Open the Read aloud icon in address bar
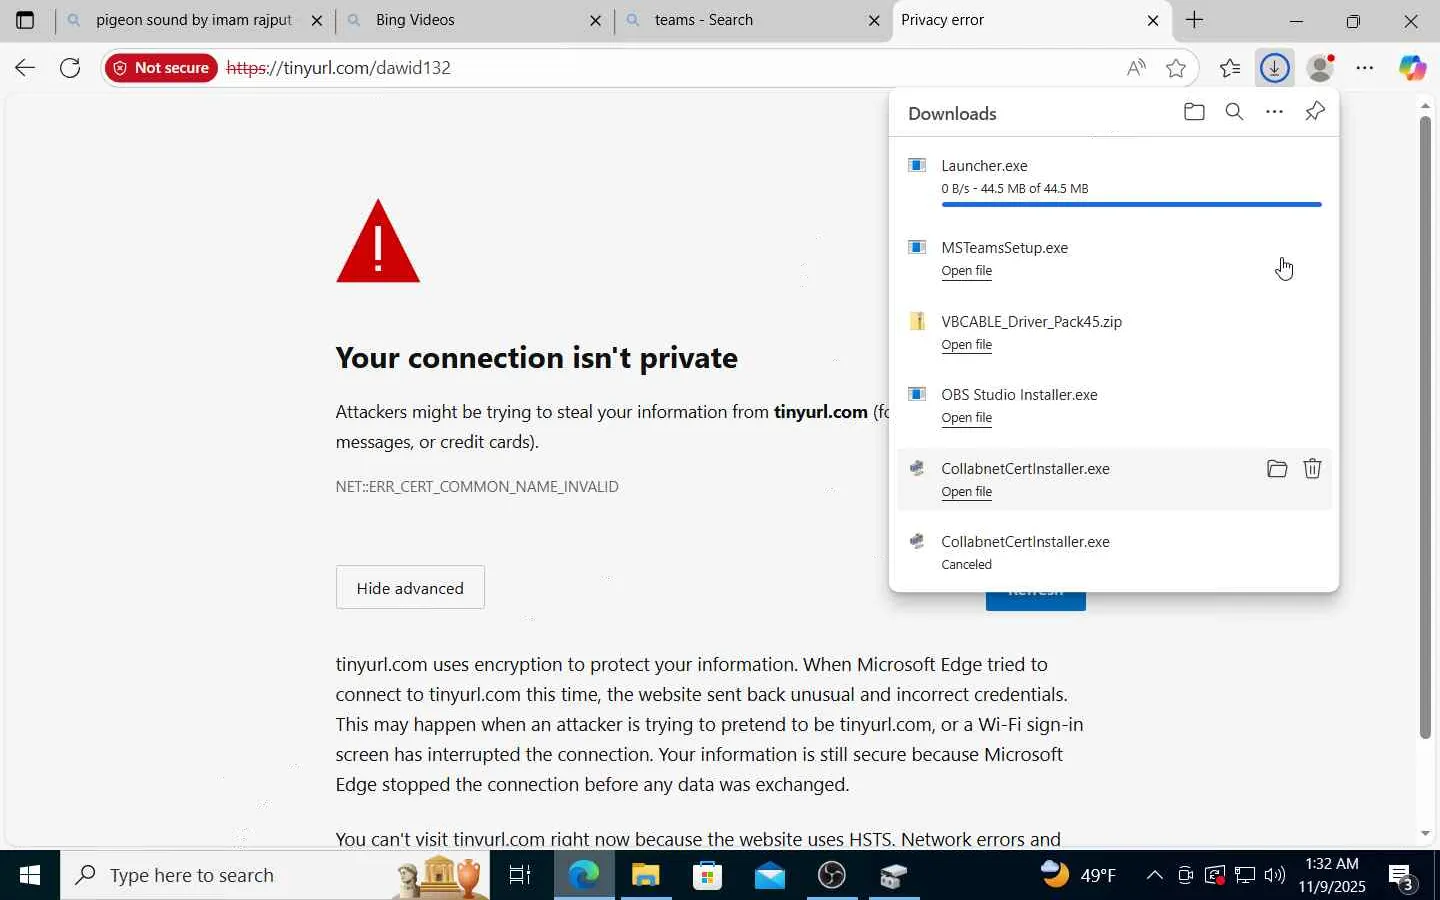This screenshot has height=900, width=1440. click(1136, 68)
